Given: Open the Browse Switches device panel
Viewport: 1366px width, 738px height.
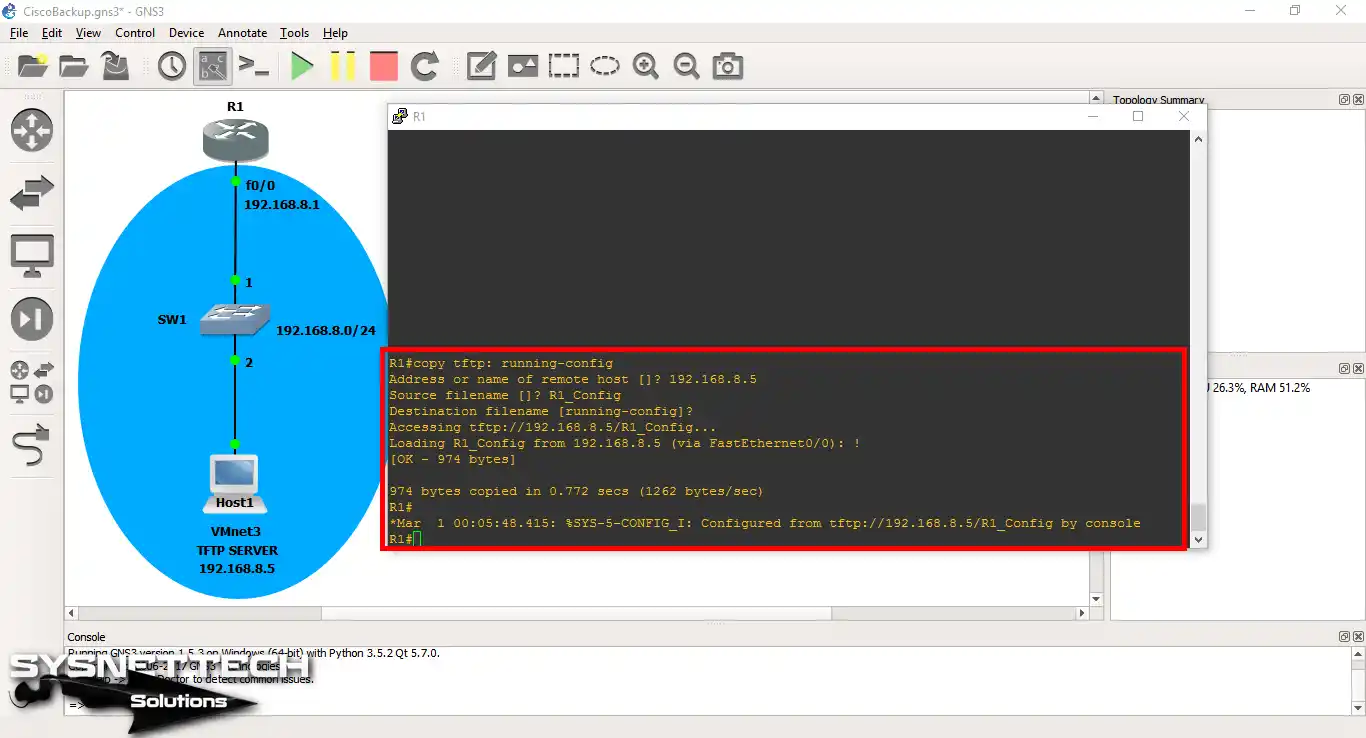Looking at the screenshot, I should (x=31, y=193).
